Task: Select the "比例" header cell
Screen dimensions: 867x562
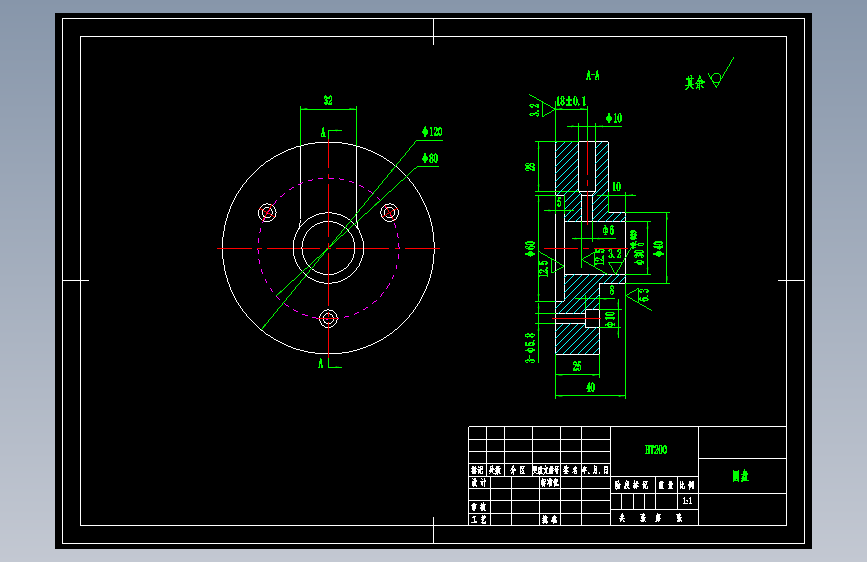Action: pyautogui.click(x=687, y=485)
